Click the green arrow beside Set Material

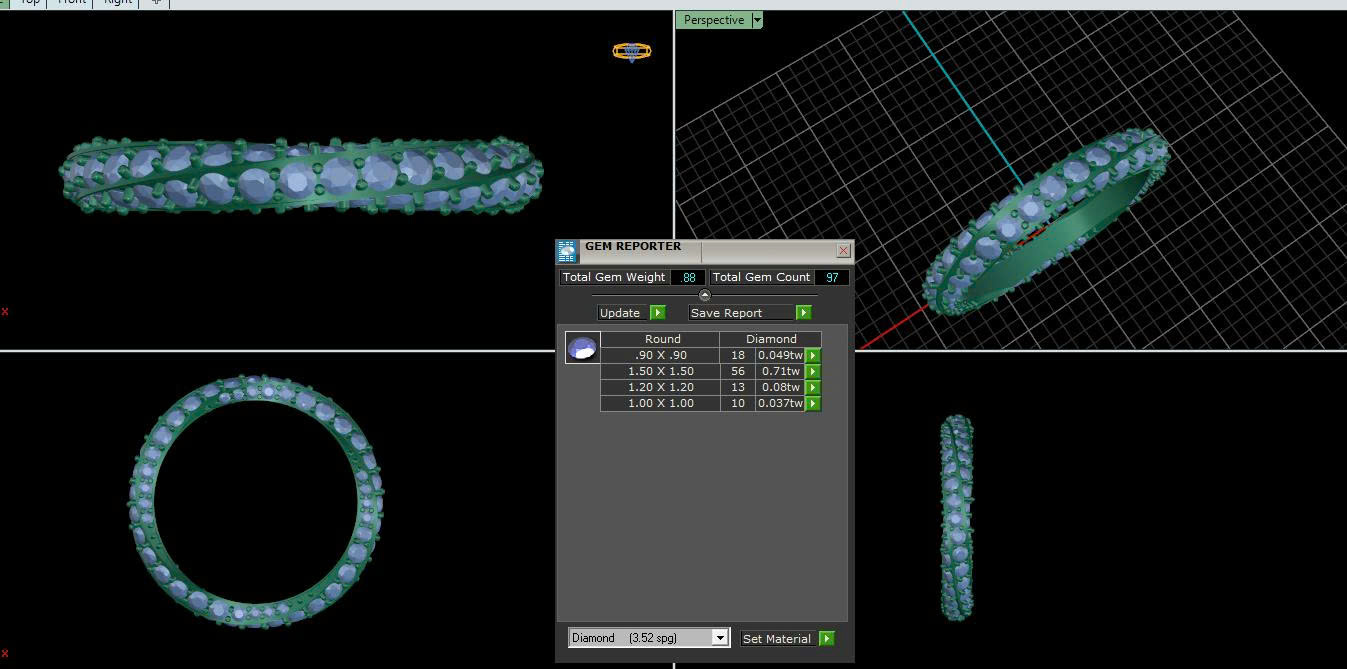click(x=826, y=638)
